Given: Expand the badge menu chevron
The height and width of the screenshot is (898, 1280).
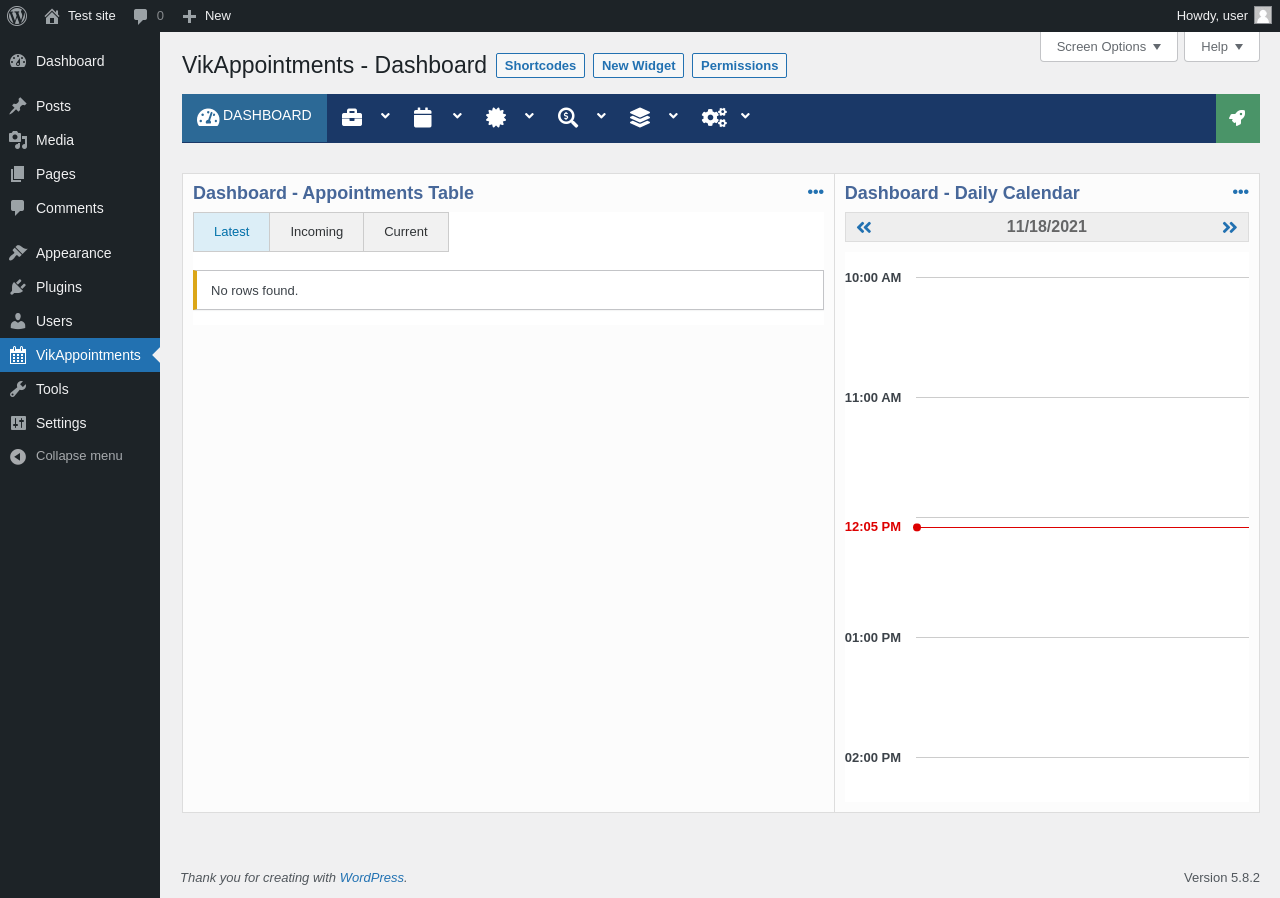Looking at the screenshot, I should tap(529, 116).
